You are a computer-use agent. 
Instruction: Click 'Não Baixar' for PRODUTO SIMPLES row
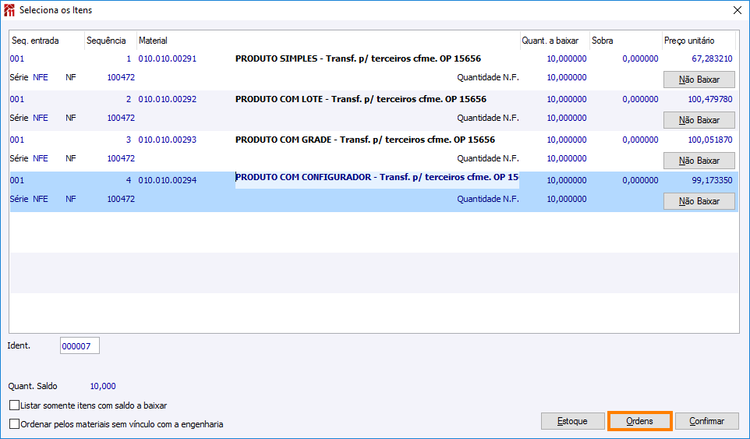699,79
